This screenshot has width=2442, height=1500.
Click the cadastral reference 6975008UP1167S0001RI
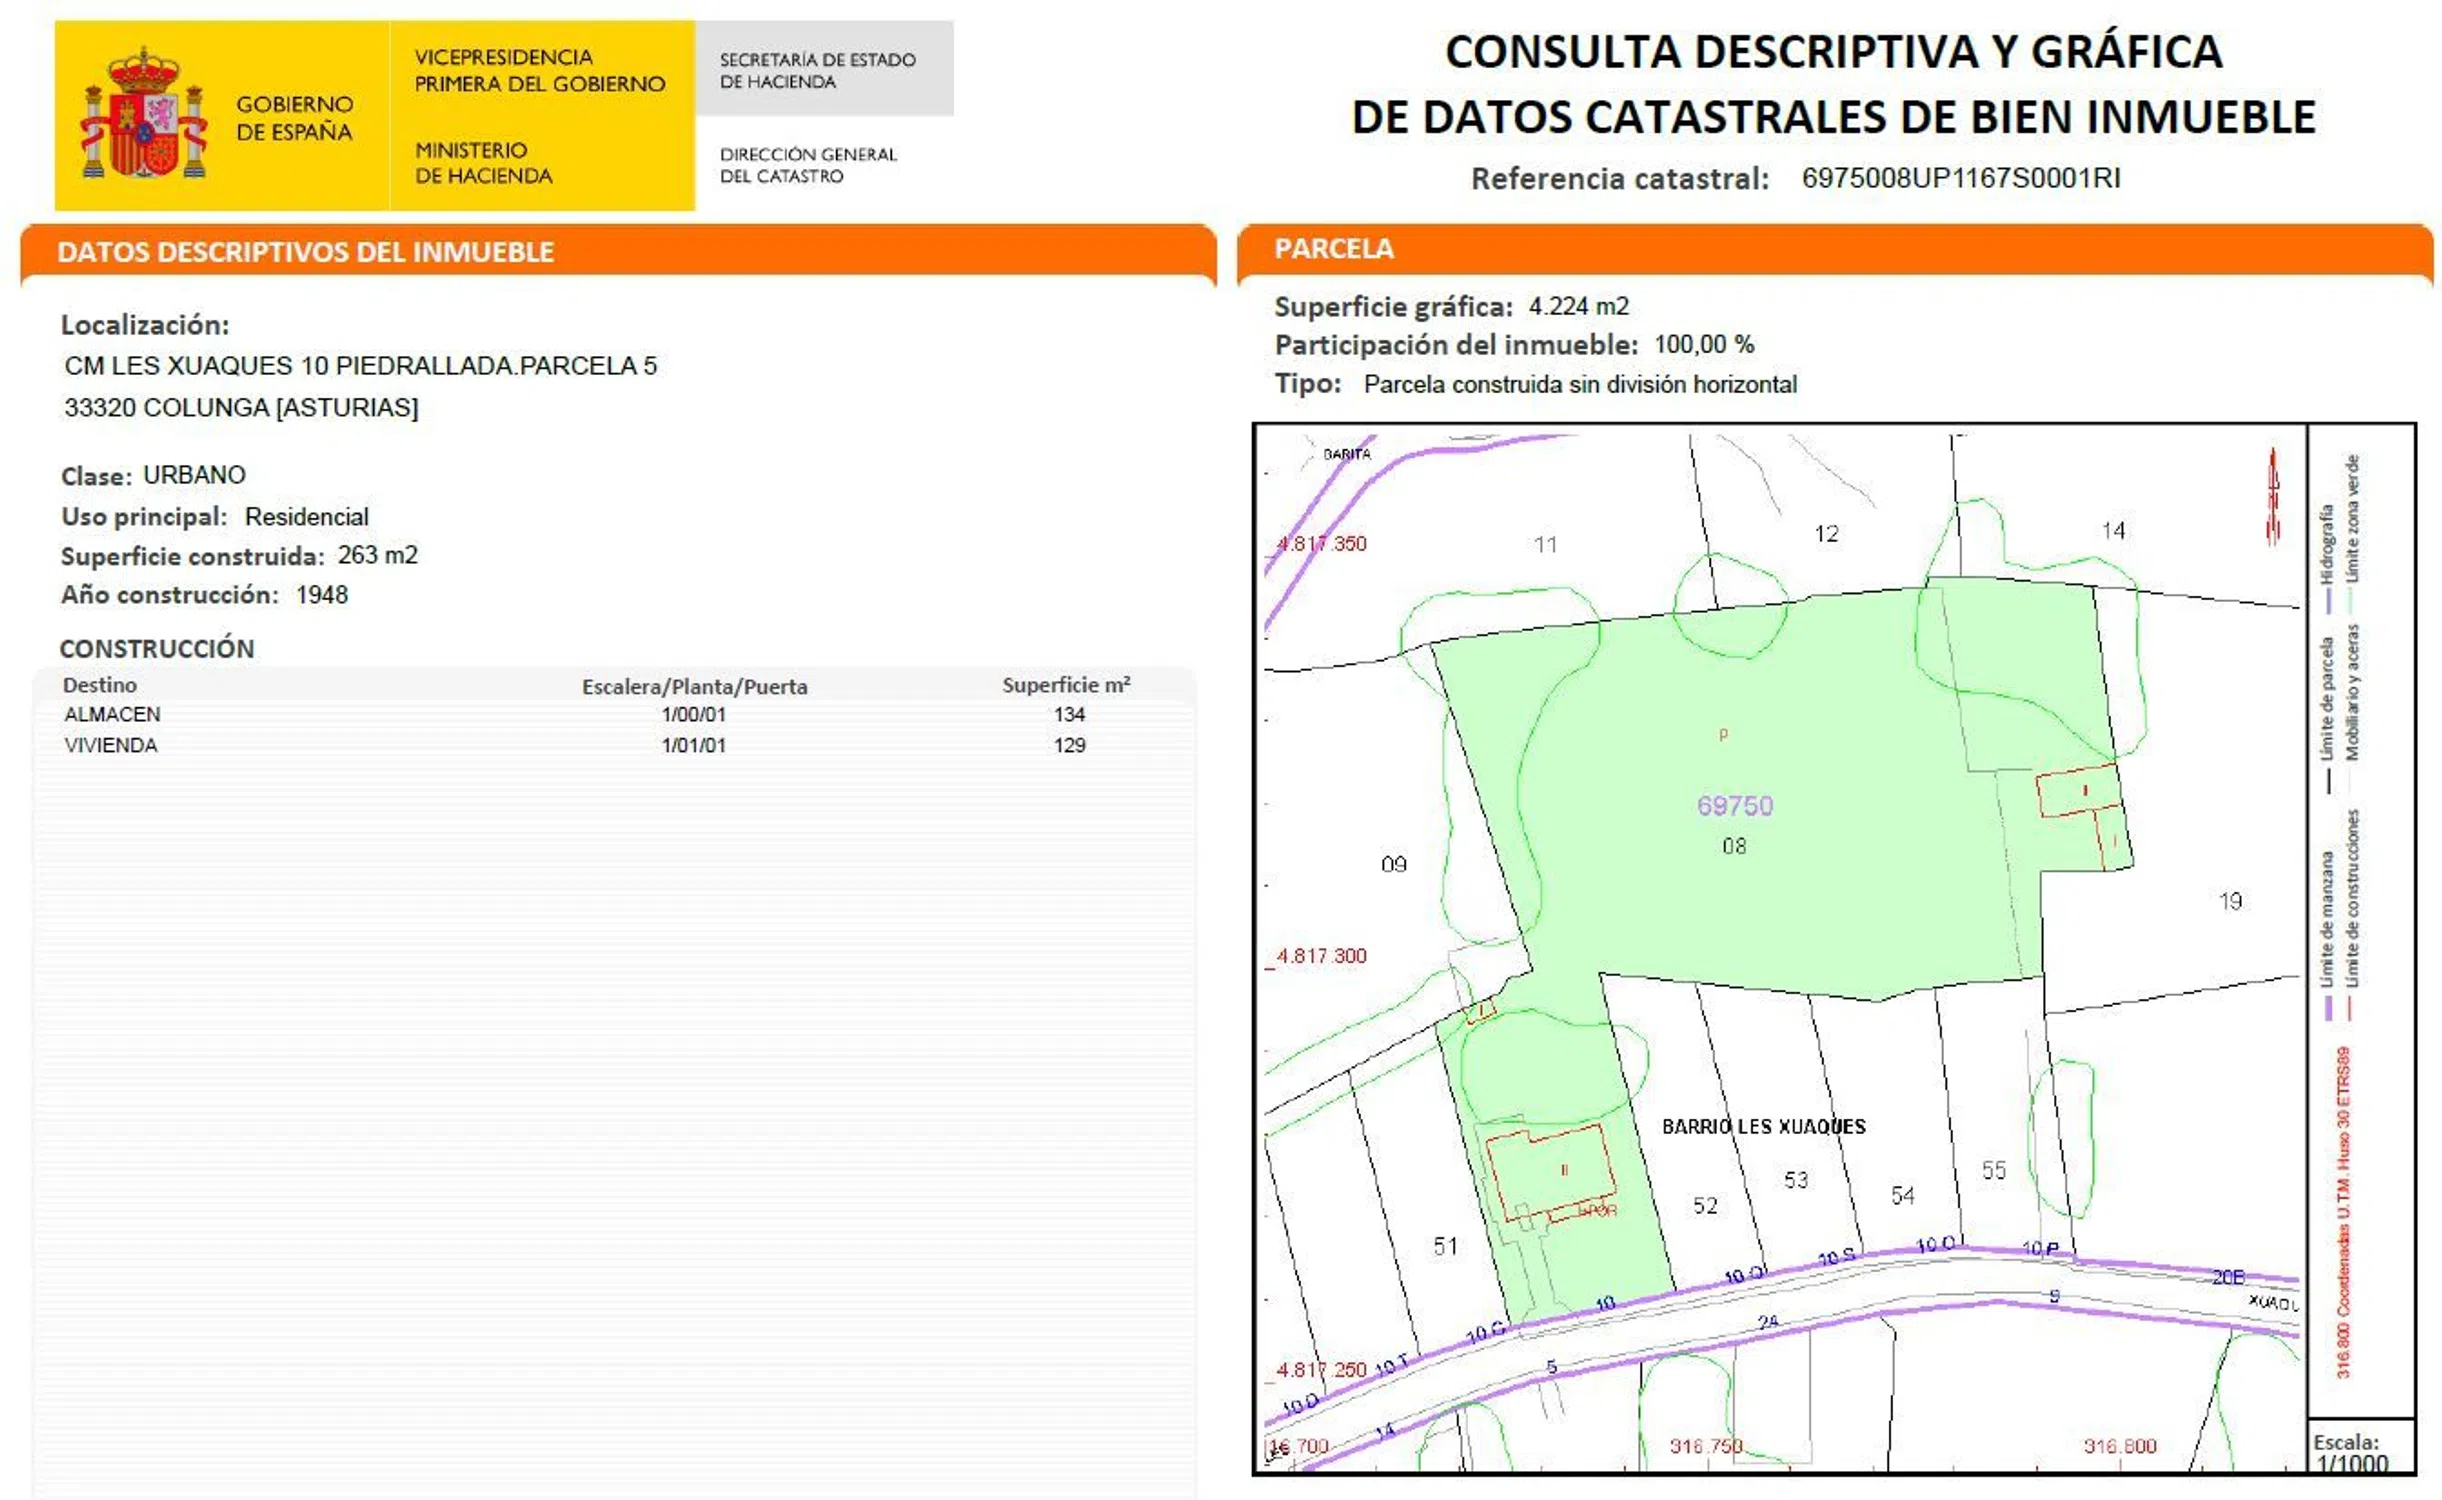(x=1960, y=178)
